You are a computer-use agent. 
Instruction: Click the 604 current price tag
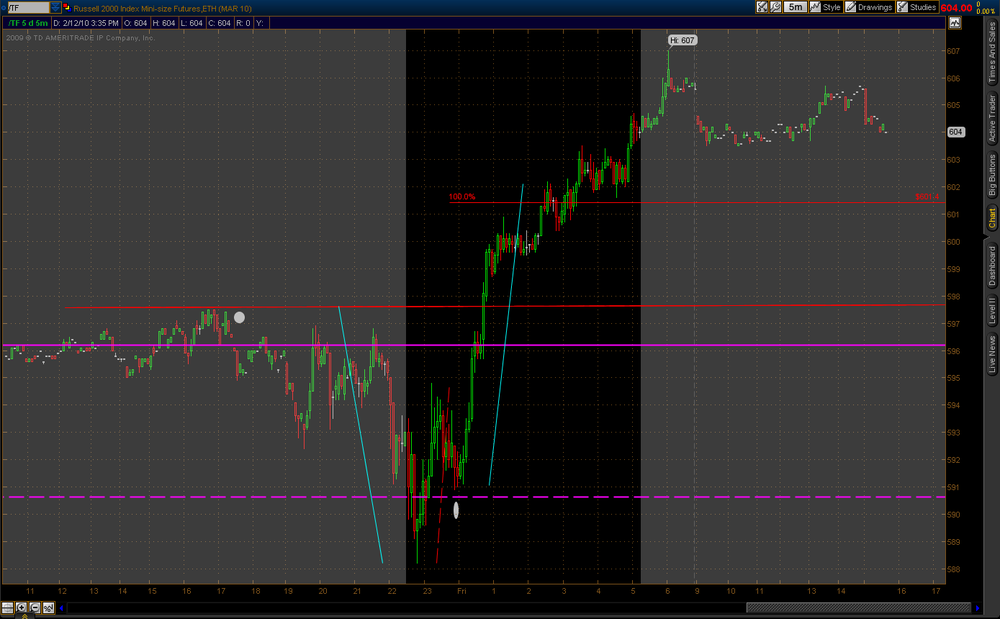(x=955, y=132)
